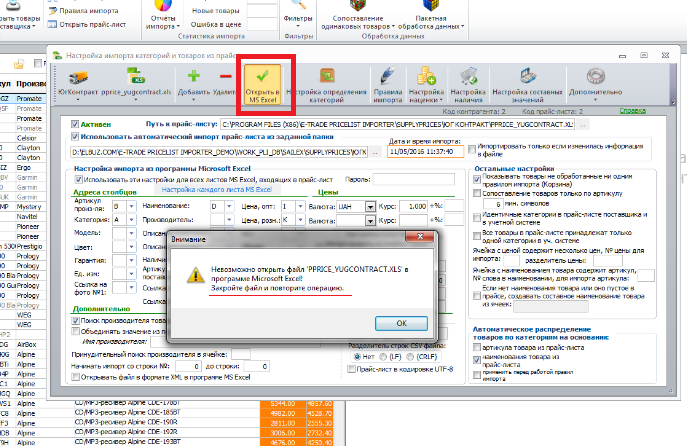Open Производитель column dropdown

[230, 219]
